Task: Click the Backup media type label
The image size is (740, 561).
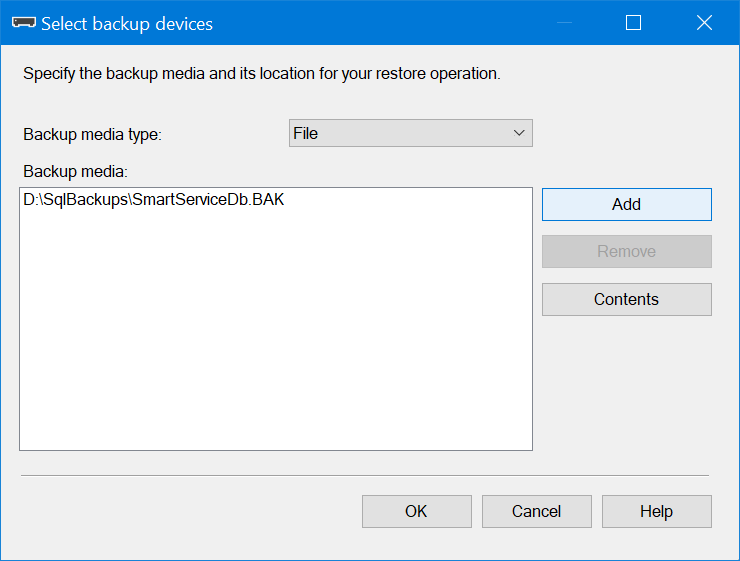Action: tap(92, 134)
